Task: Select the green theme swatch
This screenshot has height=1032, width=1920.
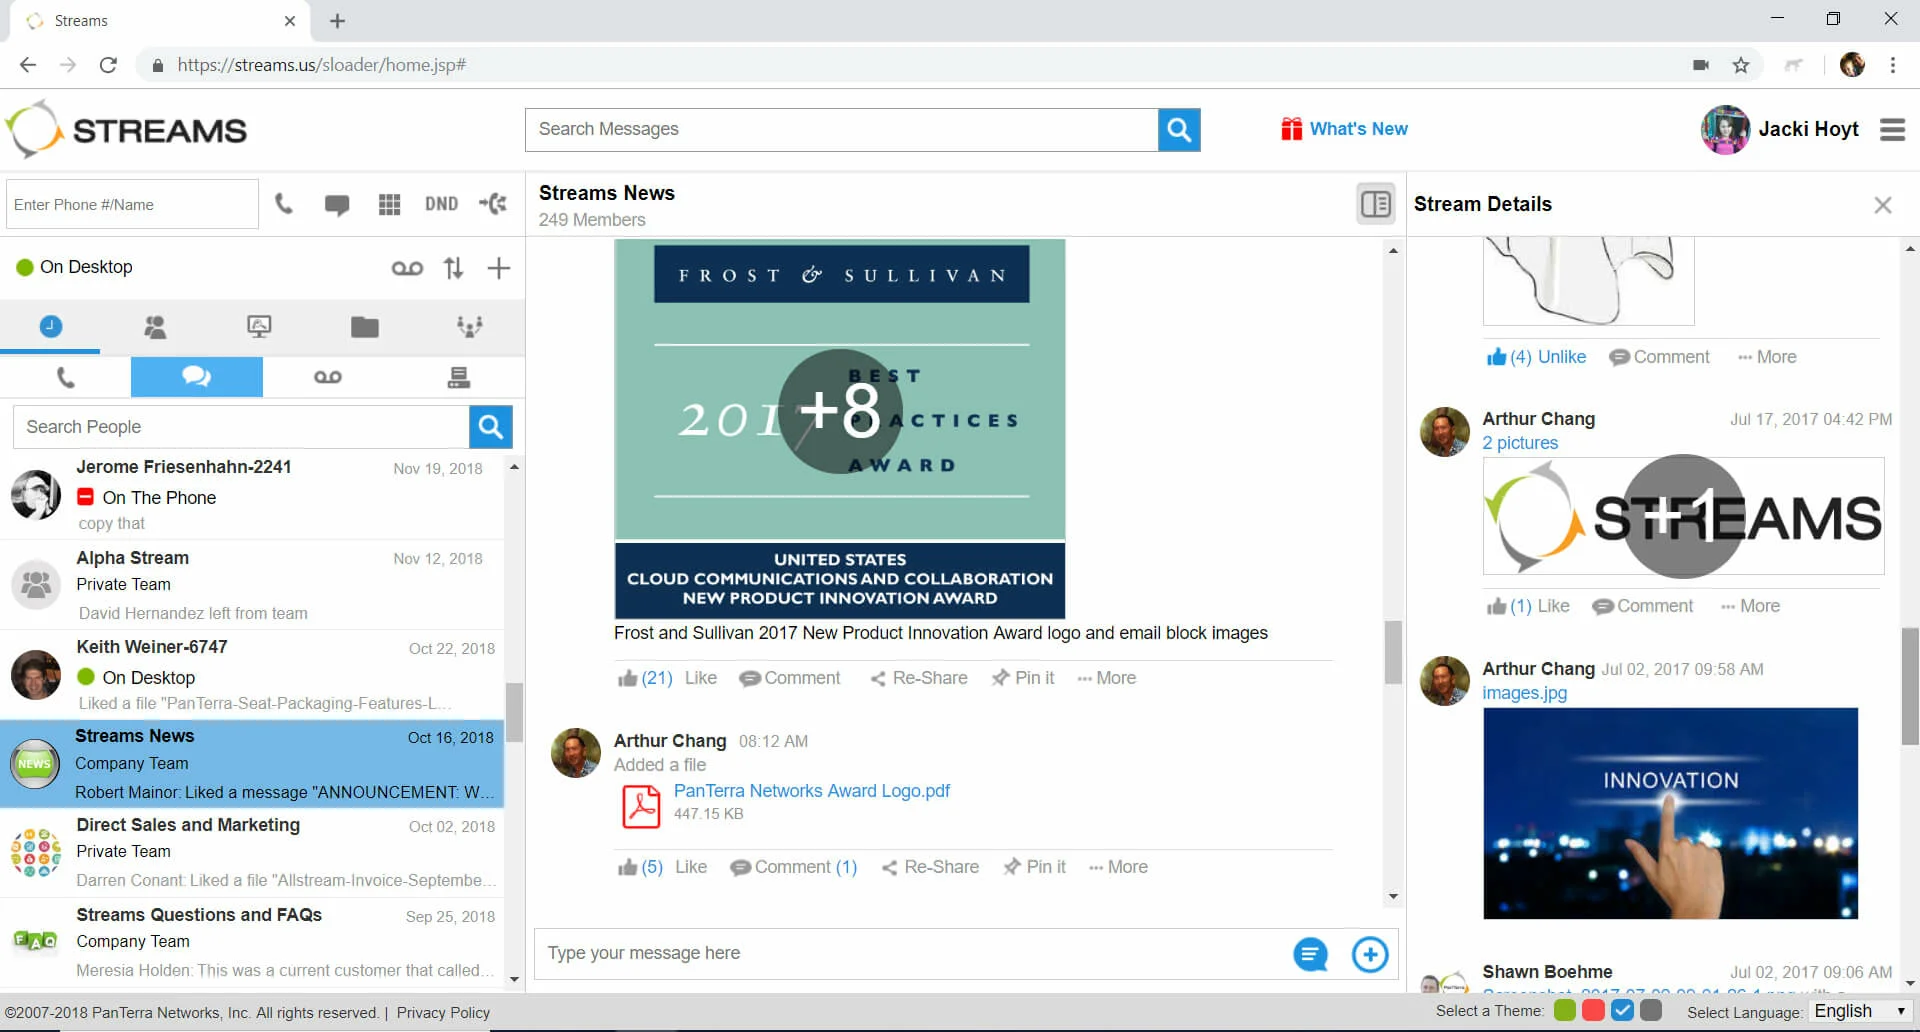Action: (x=1565, y=1011)
